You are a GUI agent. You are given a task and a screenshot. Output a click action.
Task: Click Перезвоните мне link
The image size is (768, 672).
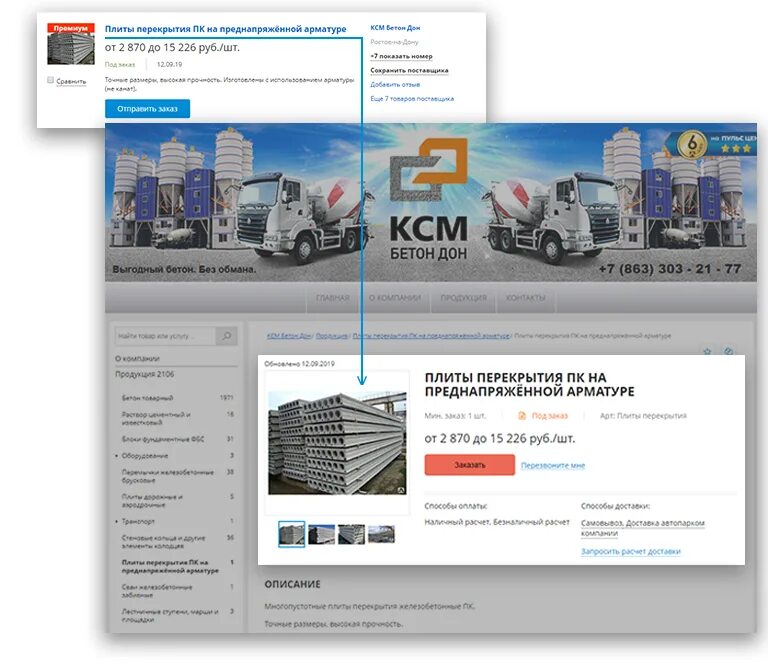coord(553,465)
